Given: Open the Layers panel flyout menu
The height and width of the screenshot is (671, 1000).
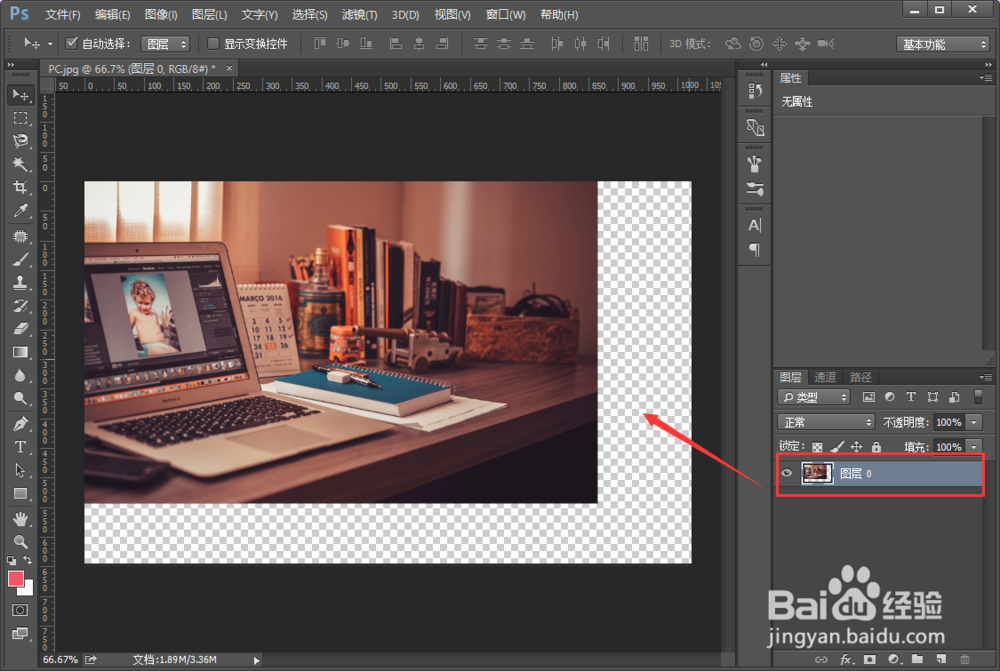Looking at the screenshot, I should [x=986, y=377].
